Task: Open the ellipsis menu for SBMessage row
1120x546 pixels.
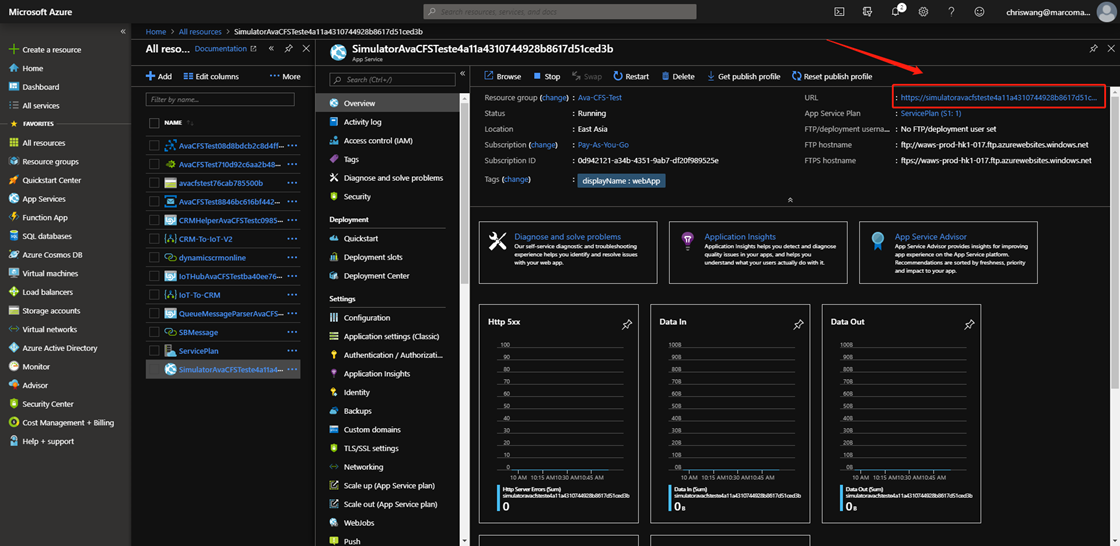Action: tap(291, 332)
